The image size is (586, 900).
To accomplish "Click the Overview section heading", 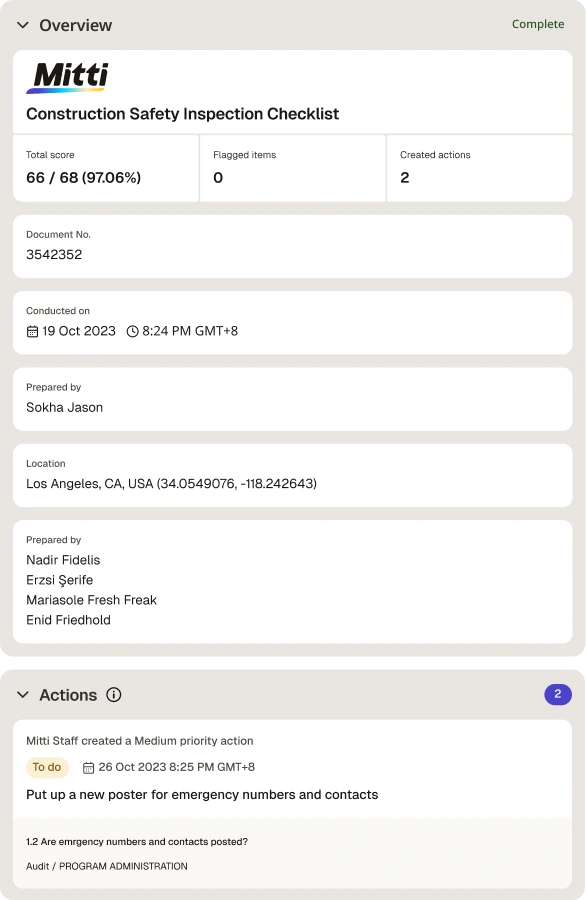I will point(76,25).
